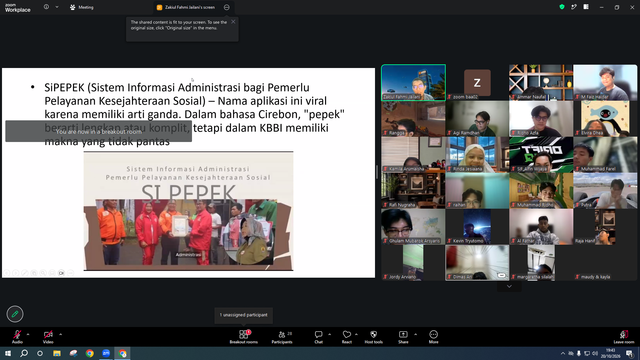Select the maudy & kayla tile

605,262
